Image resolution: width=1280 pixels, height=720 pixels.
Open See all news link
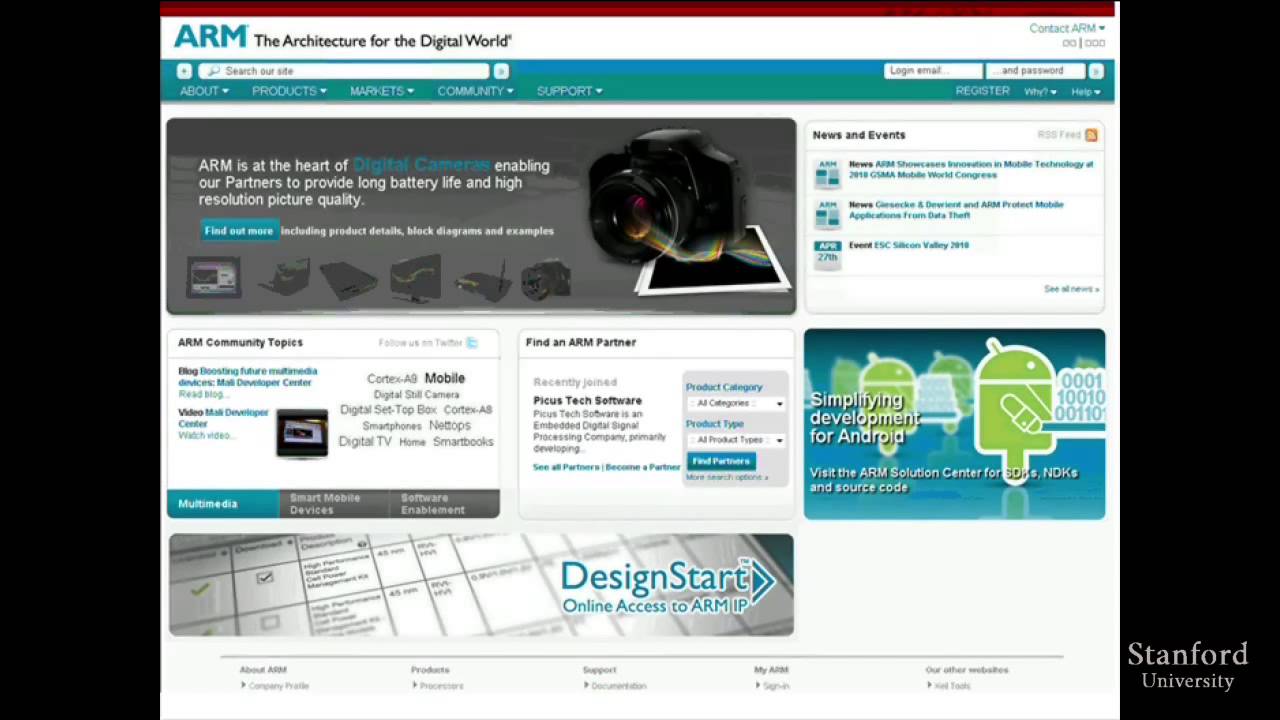point(1071,289)
